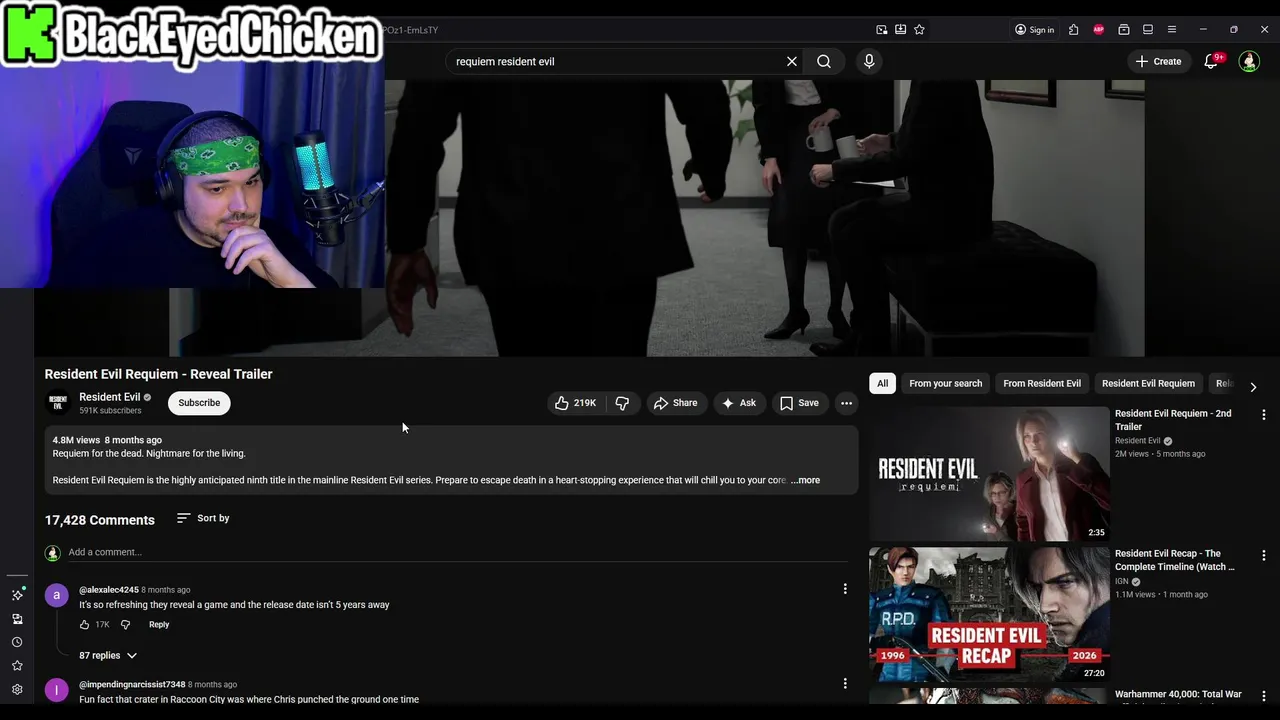This screenshot has height=720, width=1280.
Task: Like the Resident Evil Requiem video
Action: pos(576,403)
